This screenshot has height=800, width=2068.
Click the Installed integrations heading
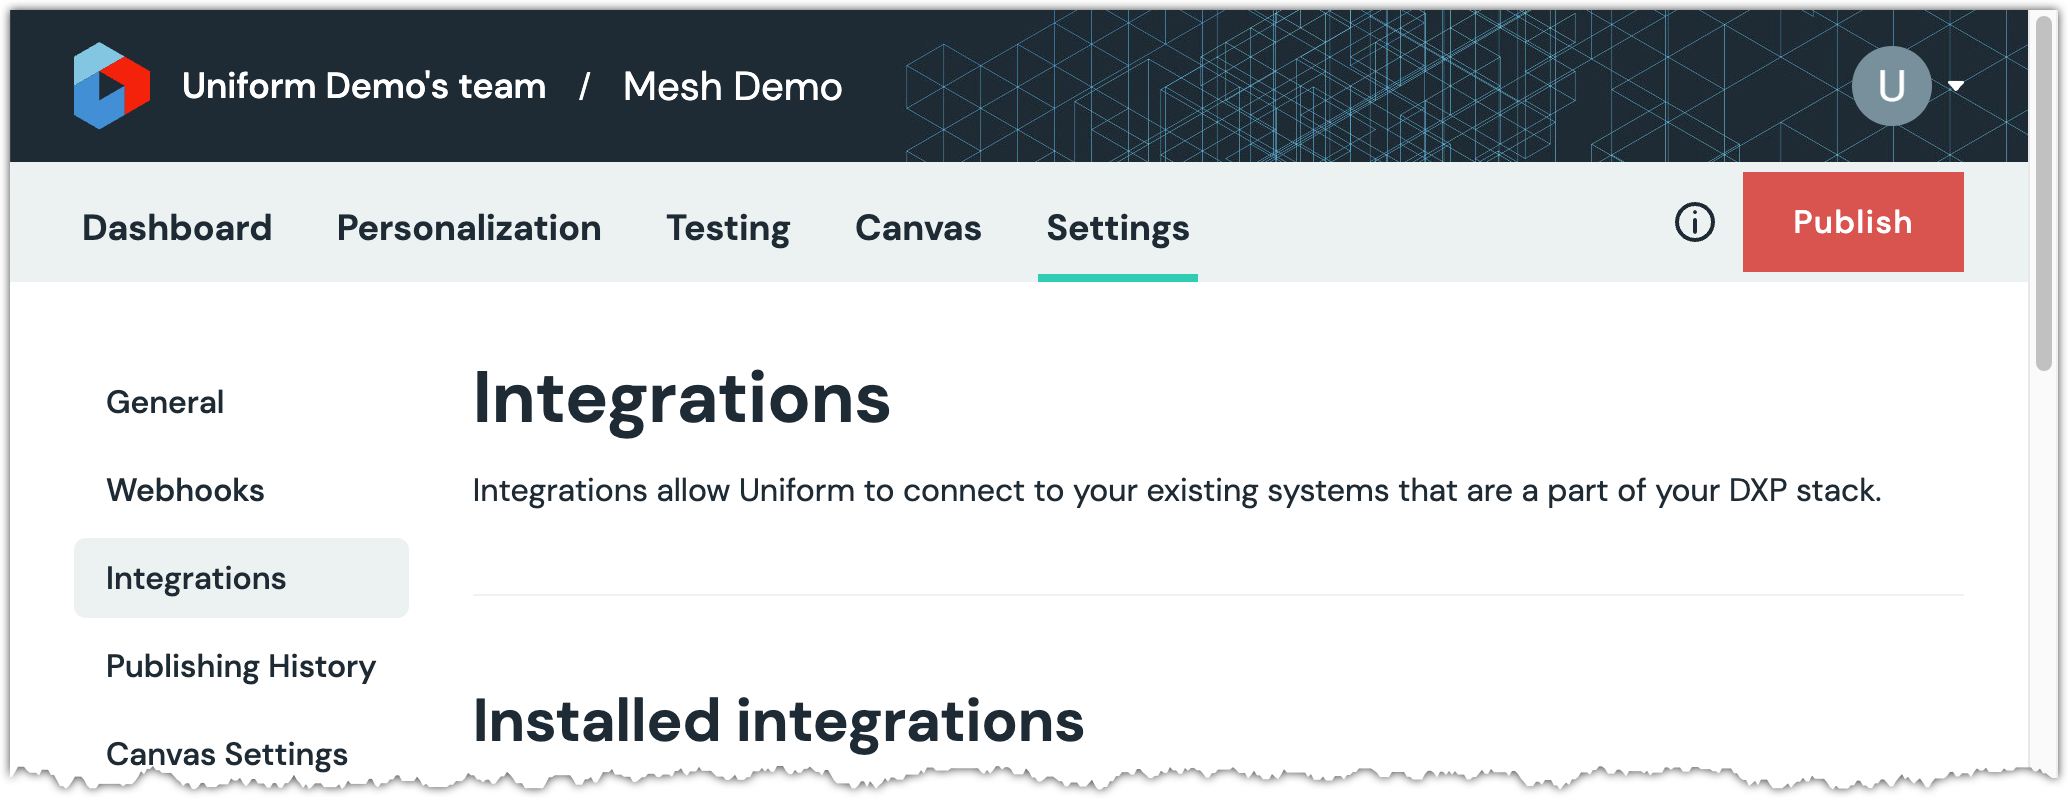click(x=778, y=721)
